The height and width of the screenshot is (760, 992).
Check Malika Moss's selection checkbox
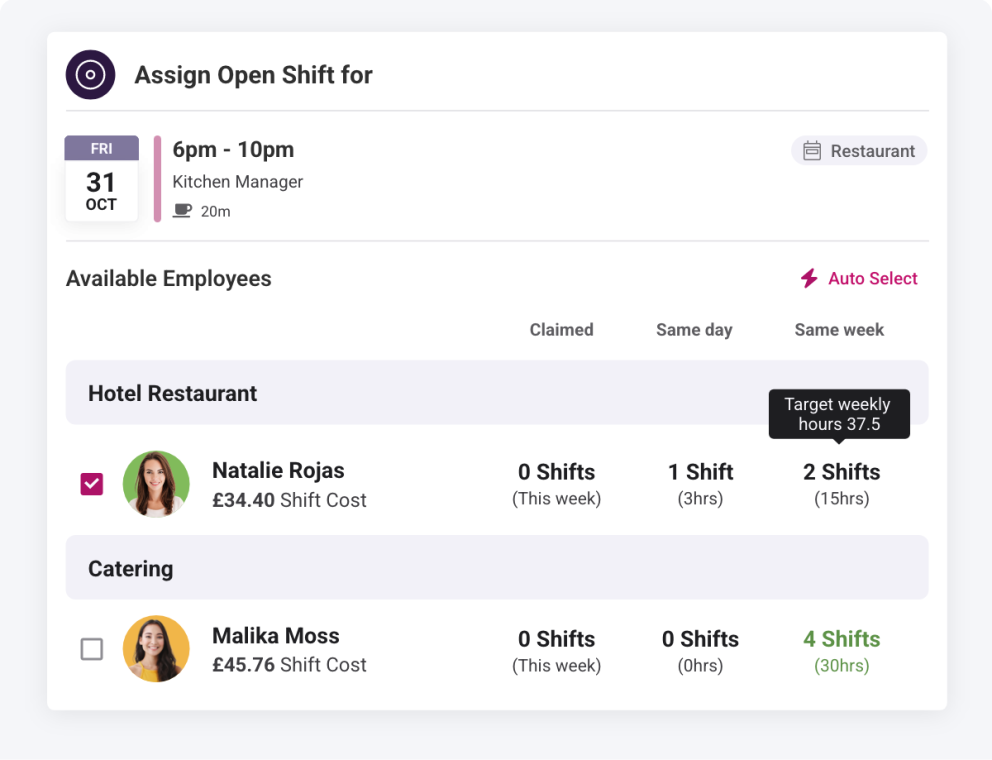(x=91, y=649)
